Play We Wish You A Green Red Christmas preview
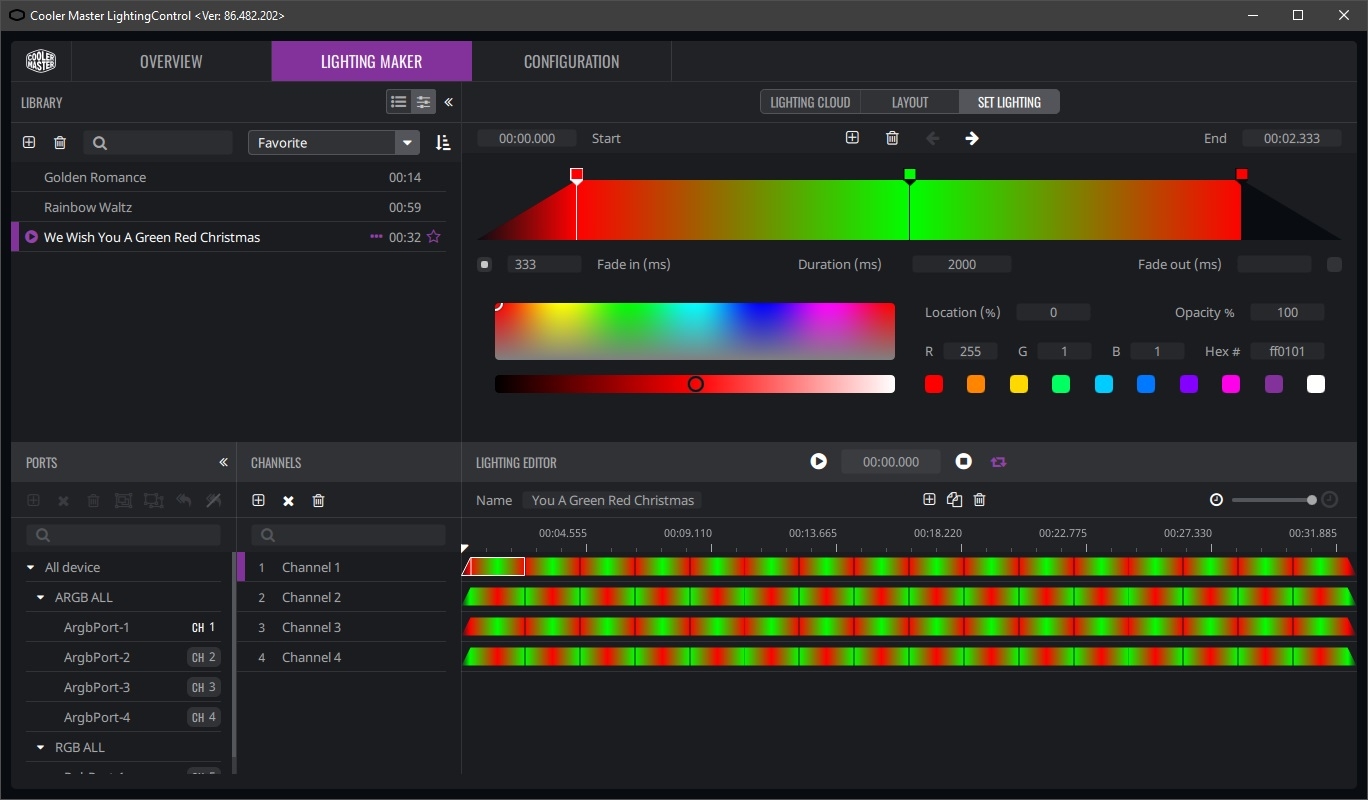The height and width of the screenshot is (800, 1368). point(32,237)
